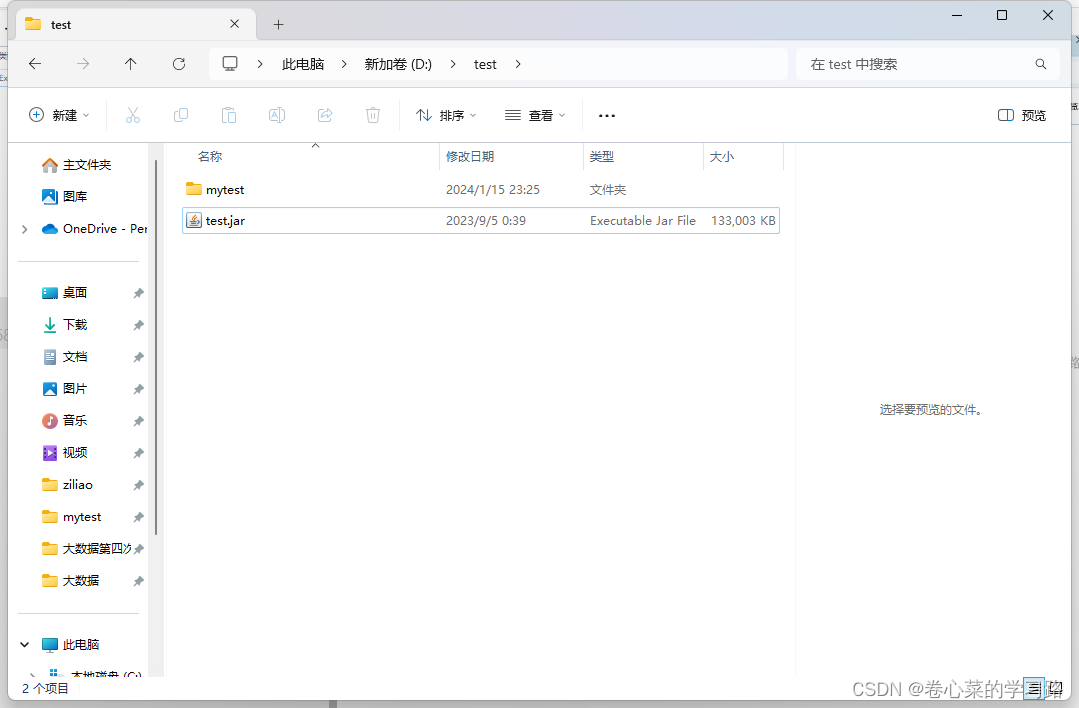Unpin 桌面 using its pin icon
Screen dimensions: 1079x708
[138, 293]
